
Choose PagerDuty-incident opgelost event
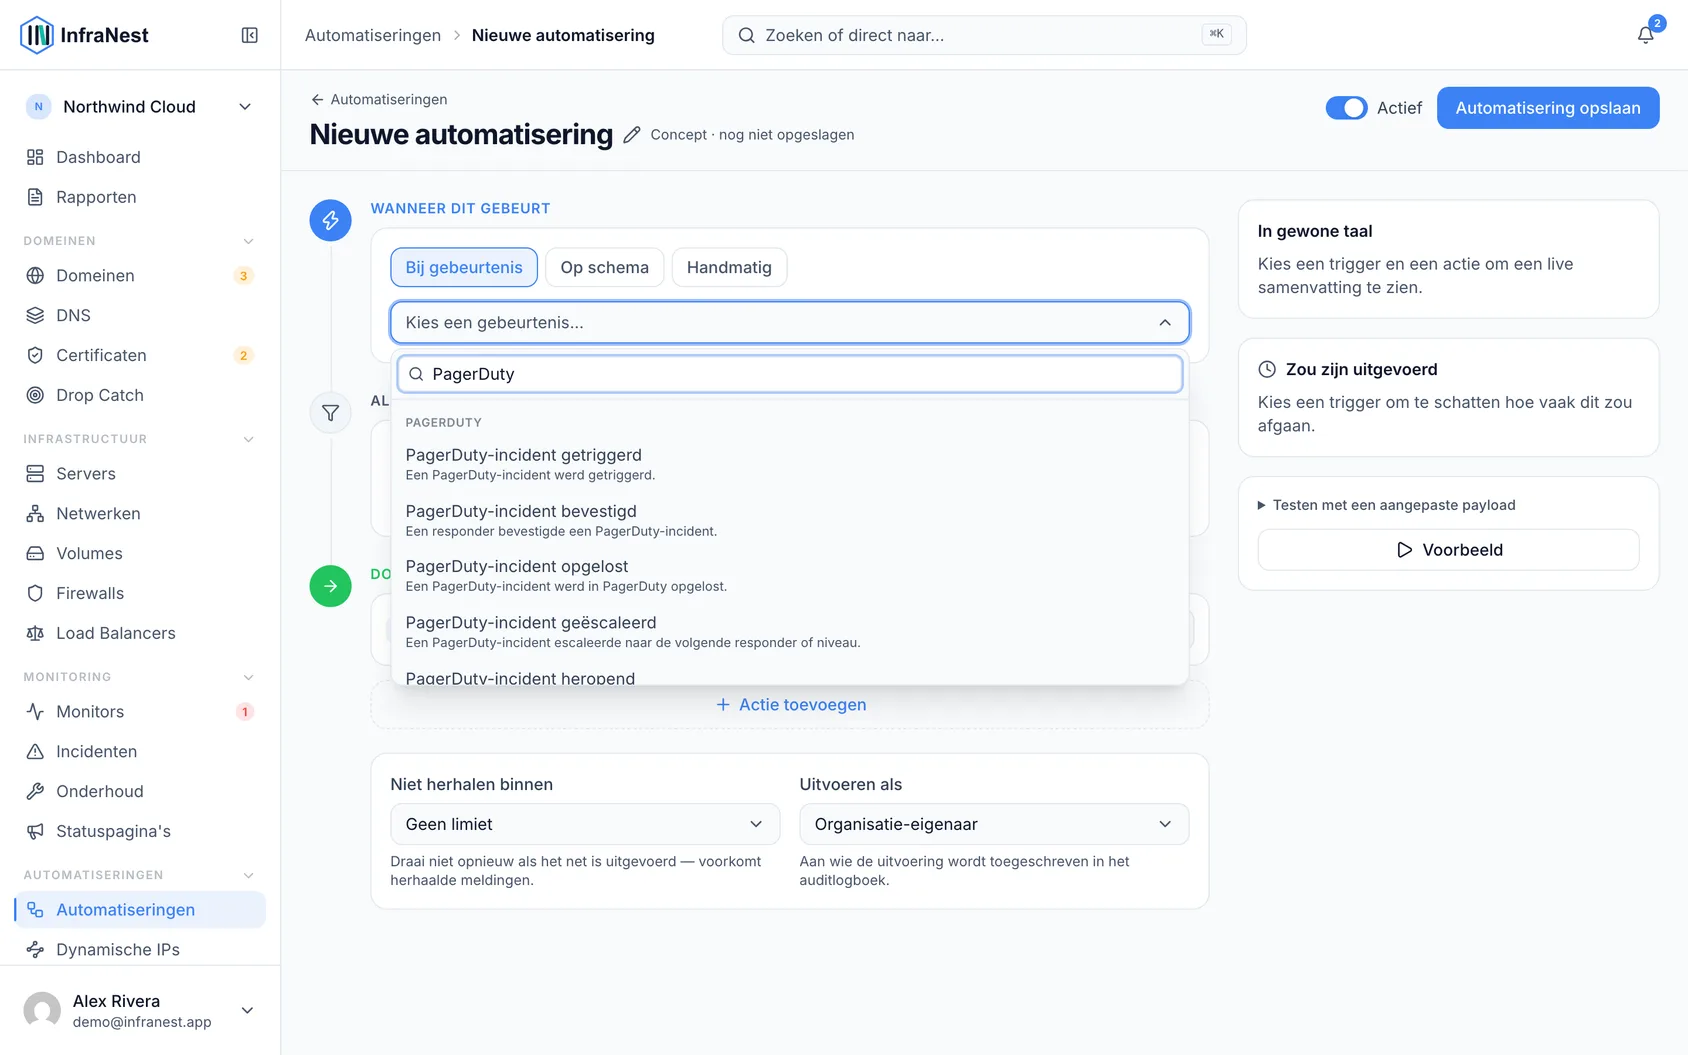pyautogui.click(x=790, y=575)
